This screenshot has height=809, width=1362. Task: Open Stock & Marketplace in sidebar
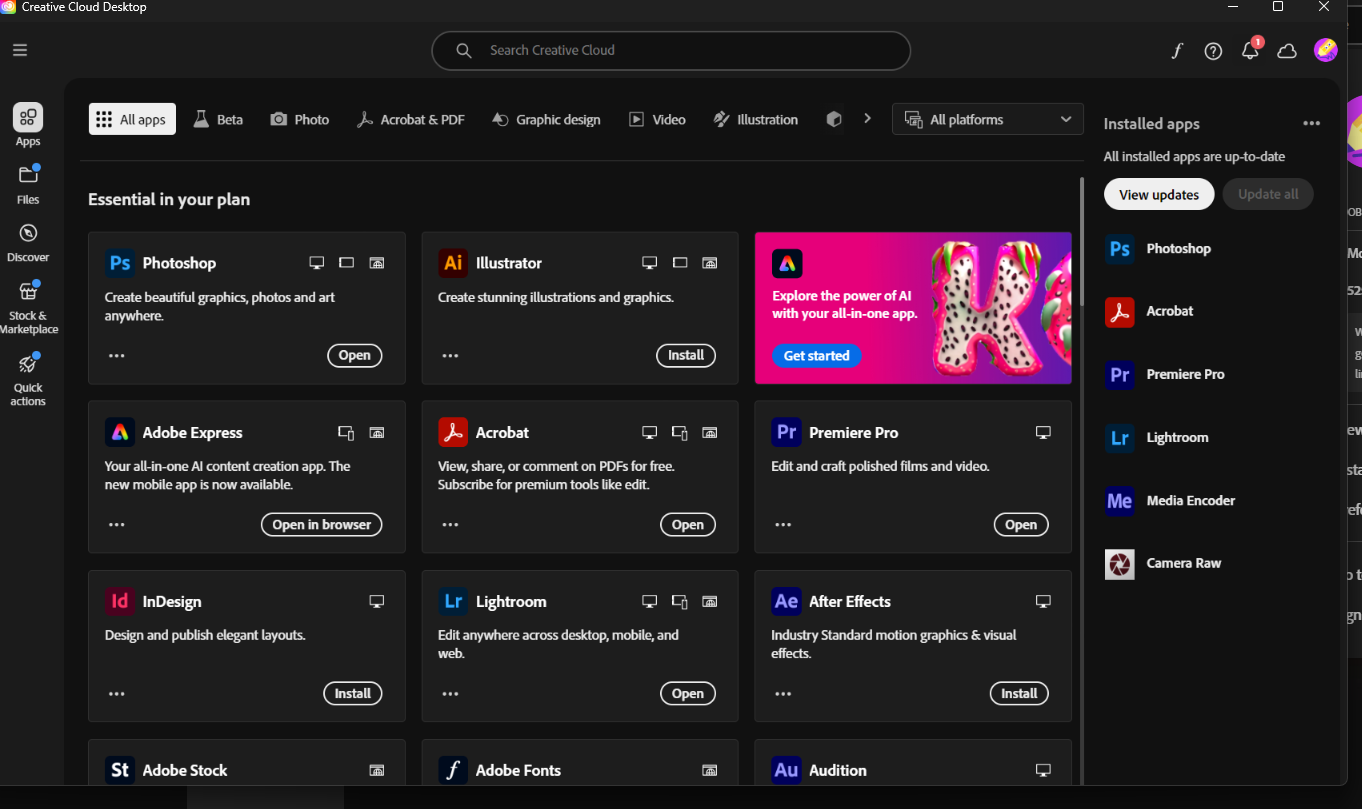[28, 306]
